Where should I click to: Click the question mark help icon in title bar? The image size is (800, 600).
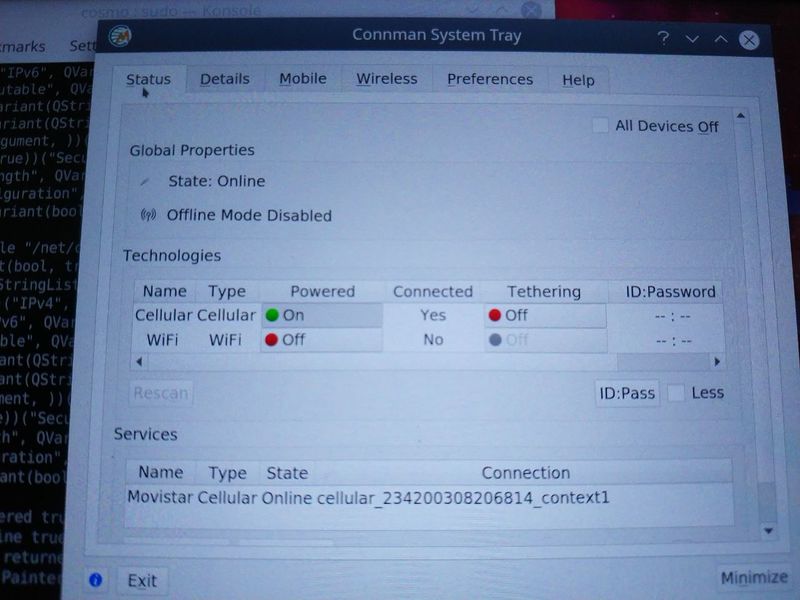tap(663, 38)
